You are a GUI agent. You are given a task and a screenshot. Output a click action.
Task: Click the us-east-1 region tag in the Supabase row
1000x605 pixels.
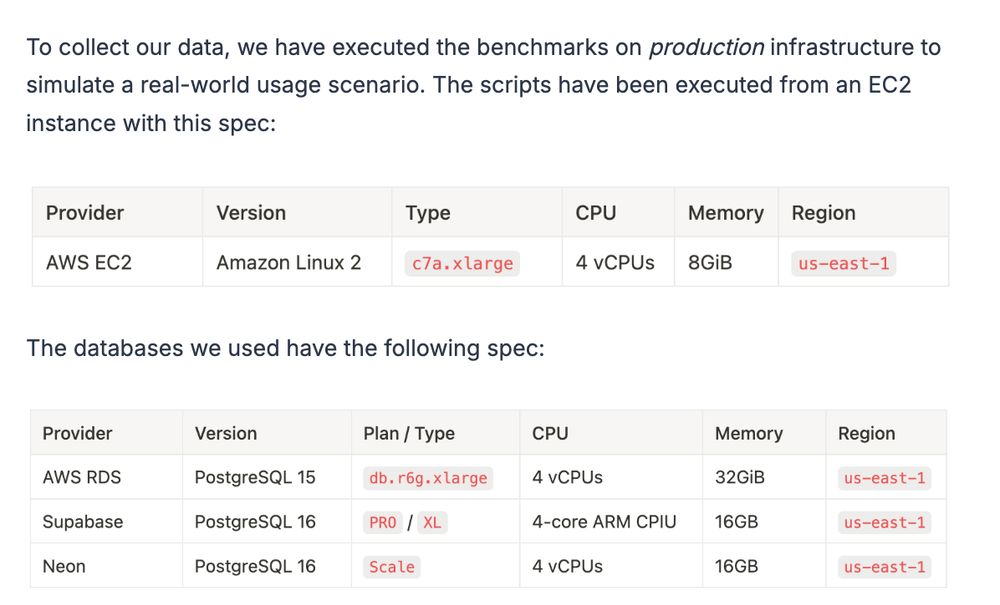pyautogui.click(x=885, y=523)
